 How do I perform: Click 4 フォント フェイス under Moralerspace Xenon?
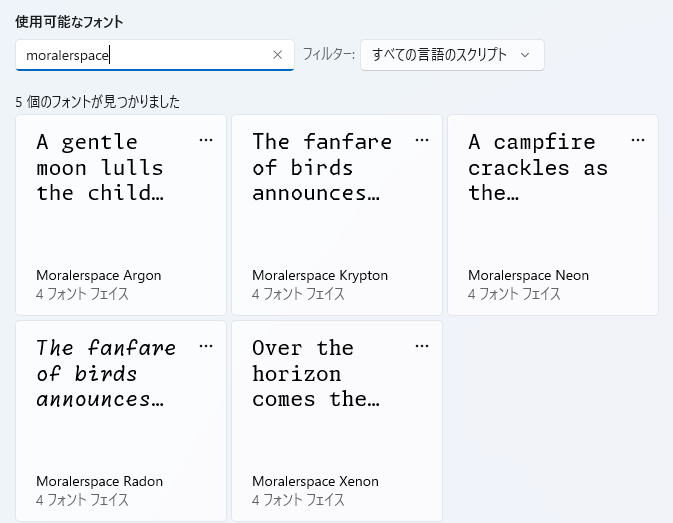pos(298,500)
